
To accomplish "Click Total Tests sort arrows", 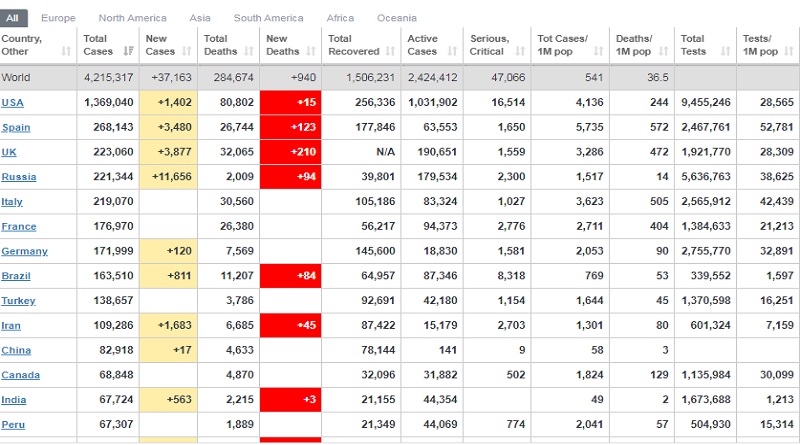I will 726,51.
